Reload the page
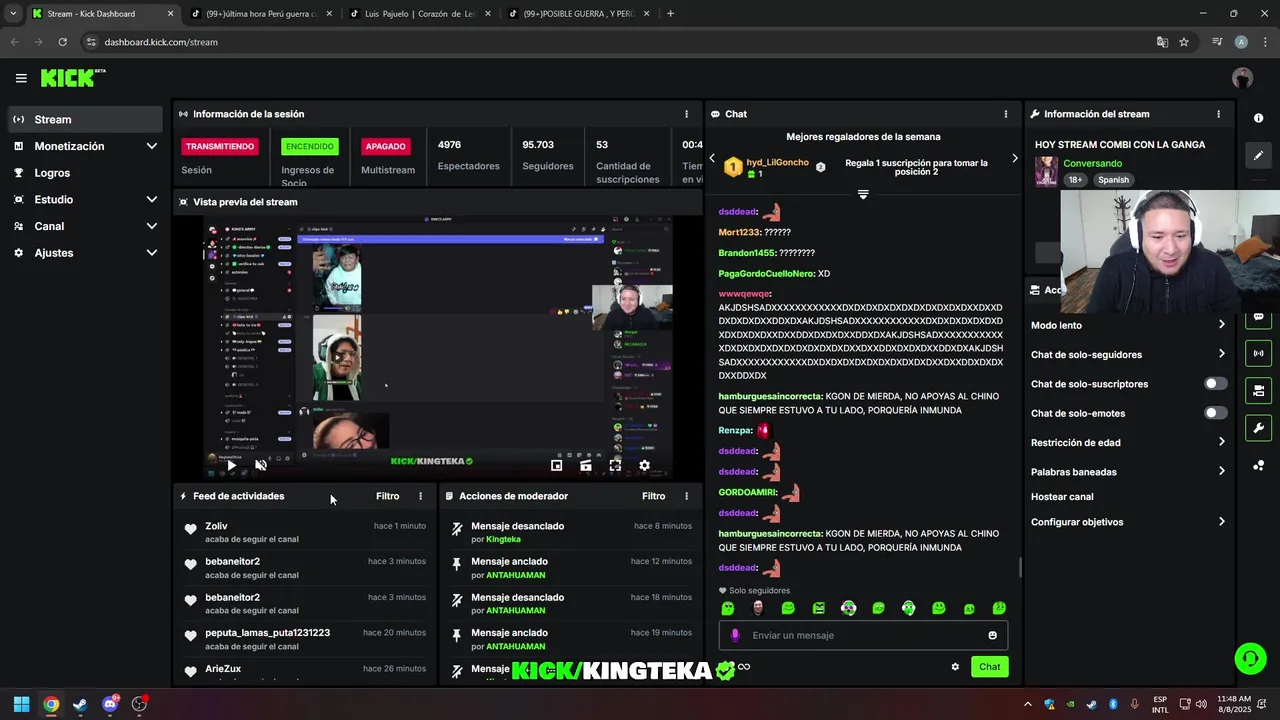Viewport: 1280px width, 720px height. point(62,42)
